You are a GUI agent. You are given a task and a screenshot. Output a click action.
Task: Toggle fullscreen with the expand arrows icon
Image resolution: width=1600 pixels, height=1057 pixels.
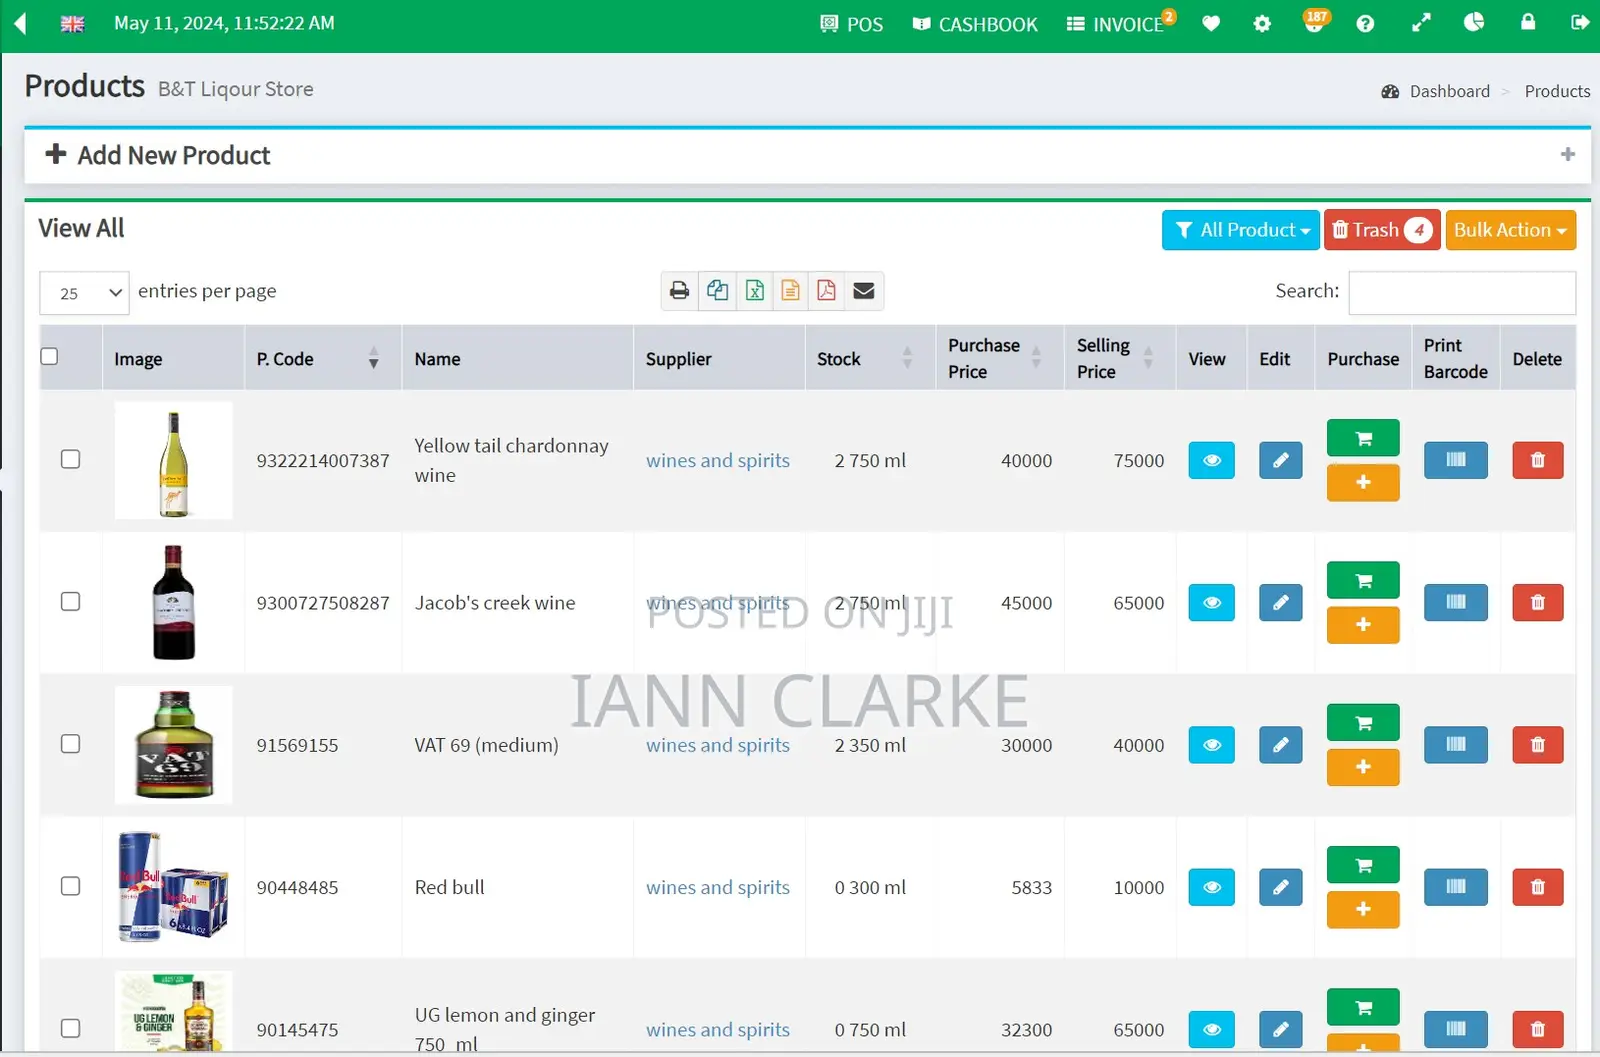point(1421,23)
